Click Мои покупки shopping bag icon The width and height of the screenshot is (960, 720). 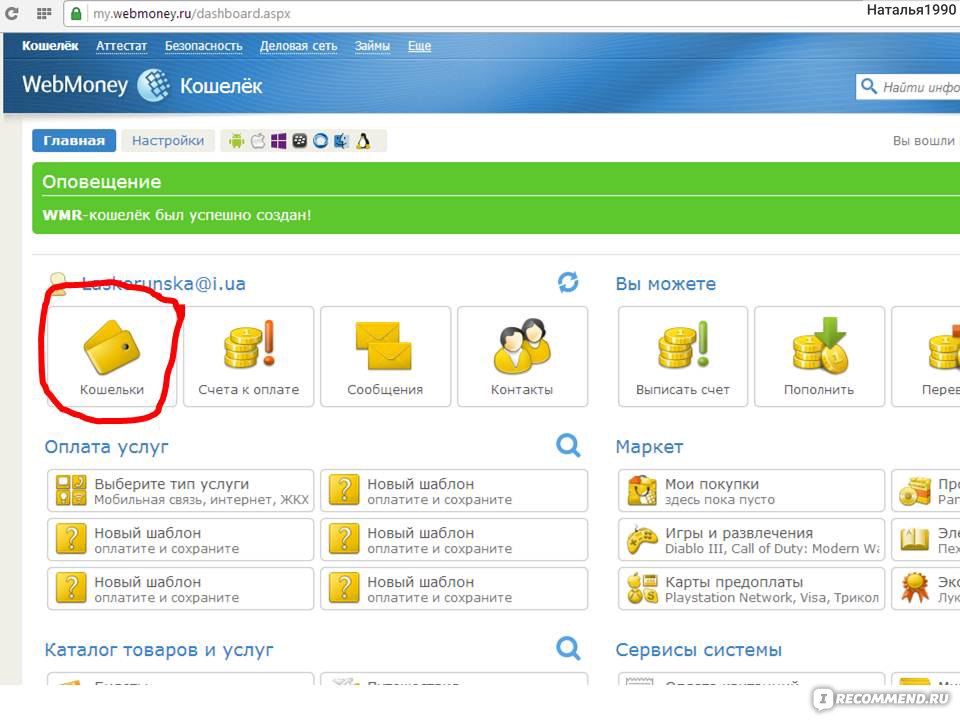(x=642, y=490)
